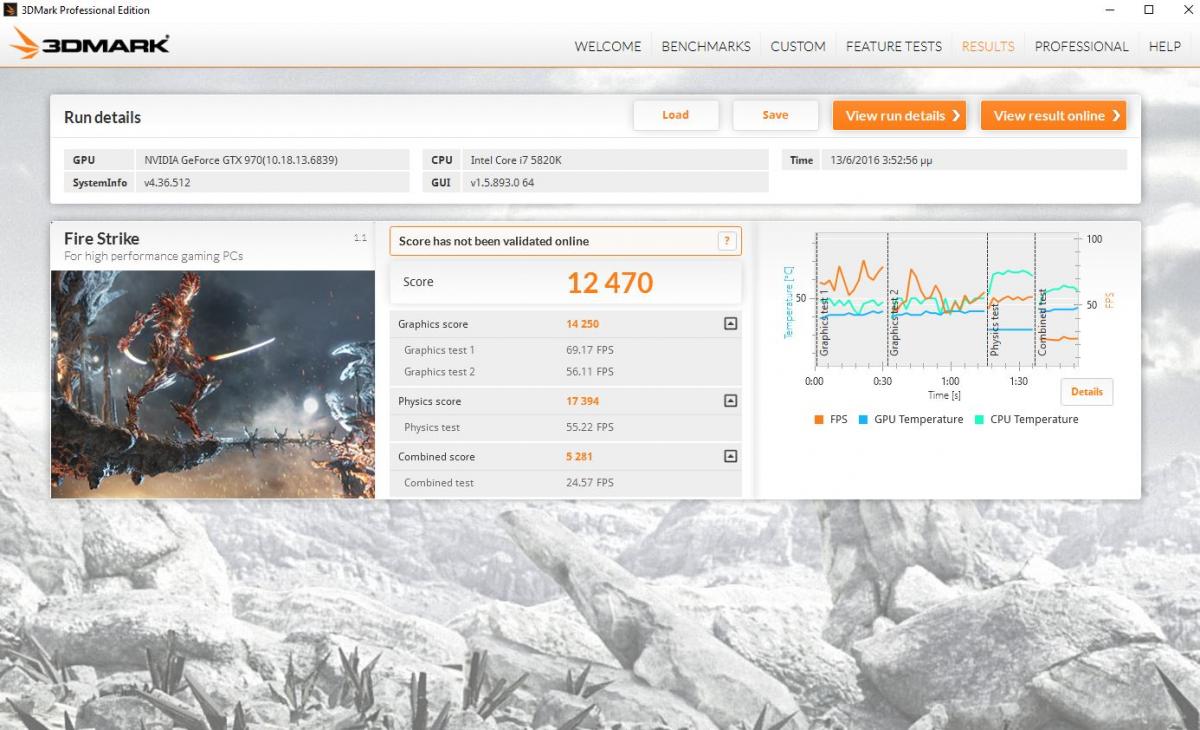Click Combined test result 24.57 FPS

click(x=590, y=483)
